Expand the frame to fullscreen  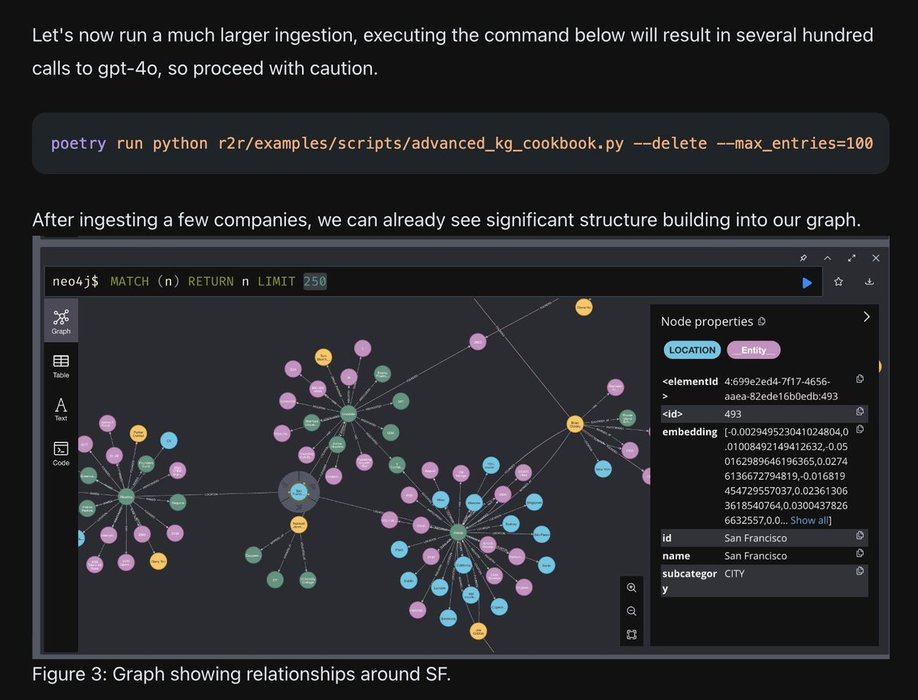(851, 258)
